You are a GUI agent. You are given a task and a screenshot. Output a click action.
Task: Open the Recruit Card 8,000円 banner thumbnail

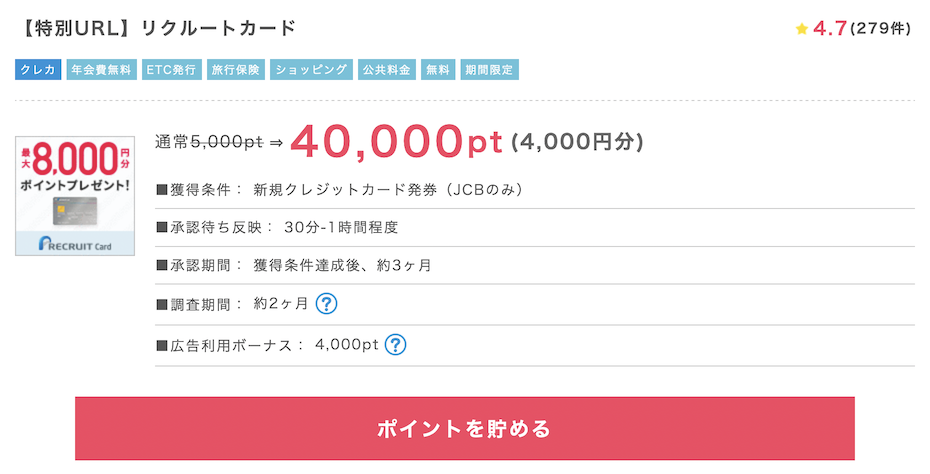tap(75, 196)
